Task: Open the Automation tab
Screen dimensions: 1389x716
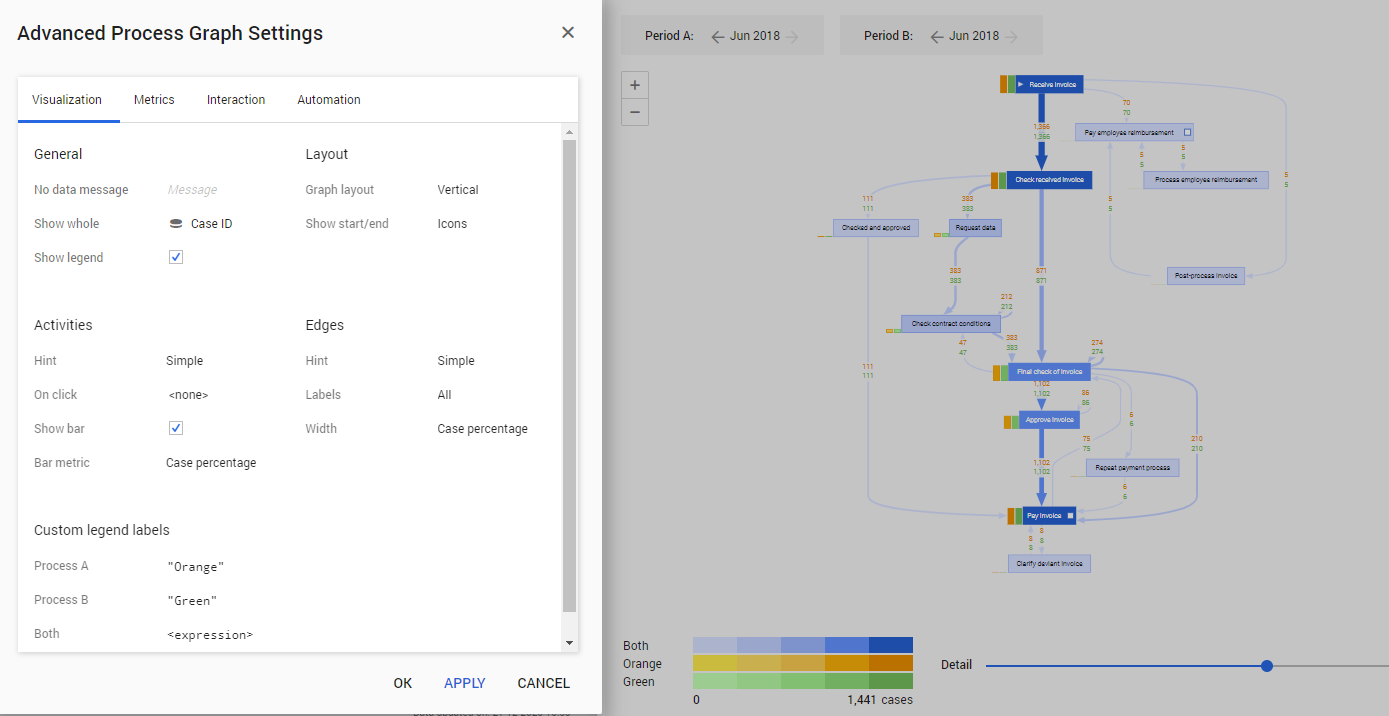Action: point(329,100)
